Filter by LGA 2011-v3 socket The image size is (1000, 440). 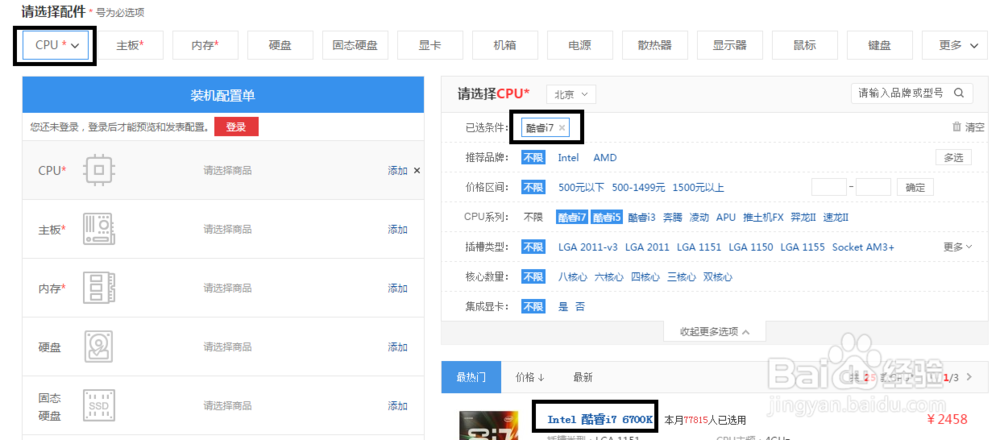[588, 247]
